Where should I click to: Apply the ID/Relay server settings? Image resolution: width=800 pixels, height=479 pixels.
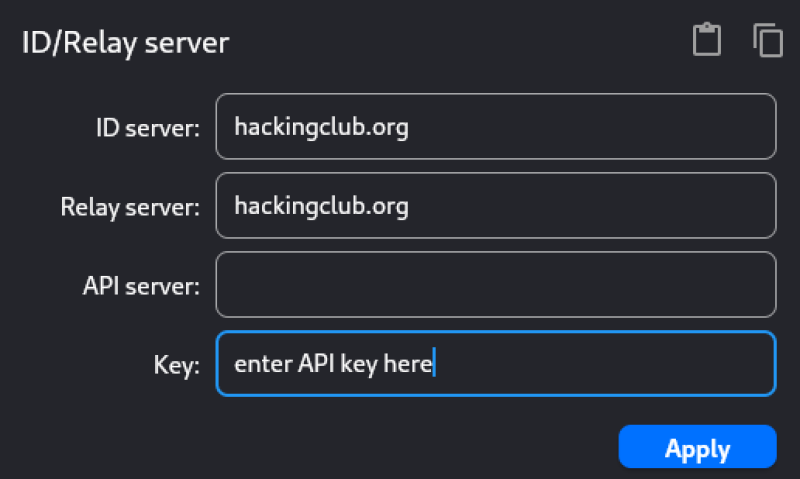(697, 447)
